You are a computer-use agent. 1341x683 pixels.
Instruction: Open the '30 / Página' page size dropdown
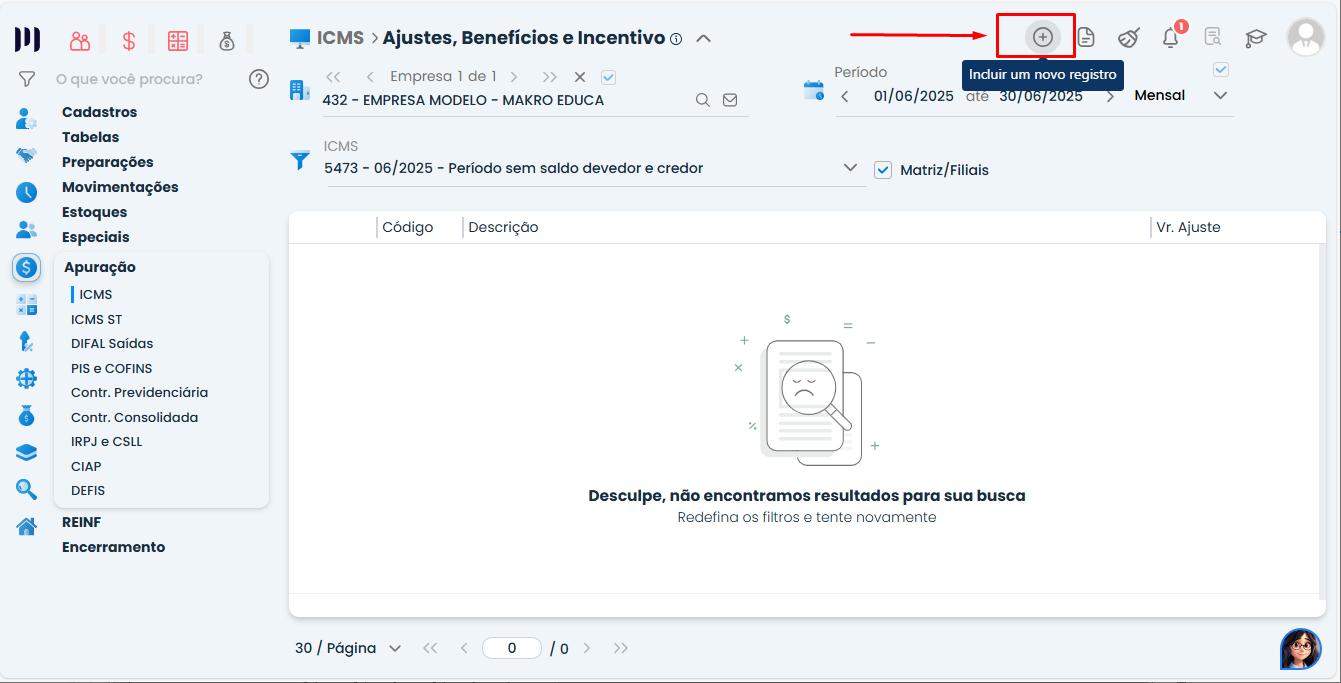347,648
